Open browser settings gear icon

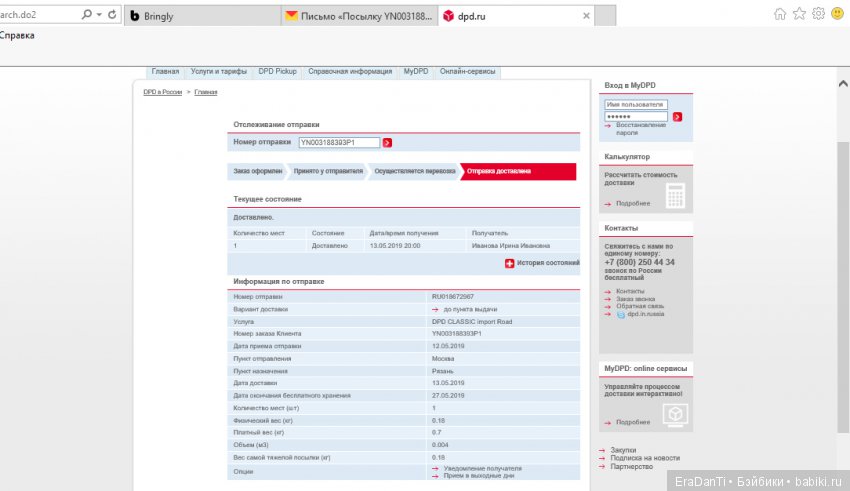click(x=818, y=14)
